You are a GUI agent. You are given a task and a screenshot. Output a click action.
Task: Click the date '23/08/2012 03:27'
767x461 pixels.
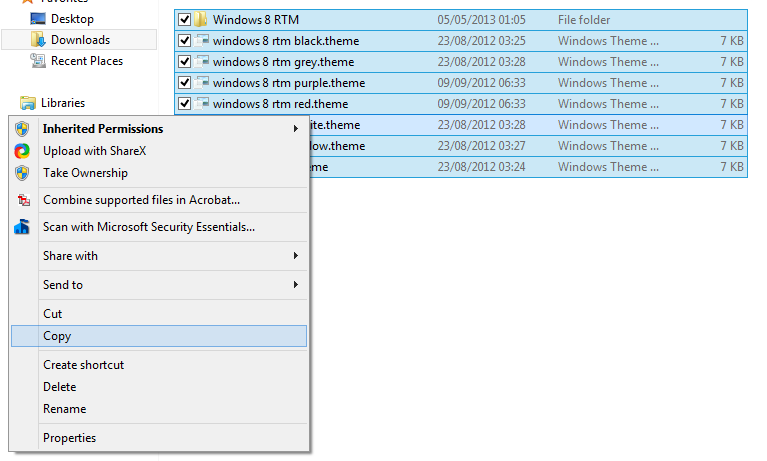pyautogui.click(x=481, y=146)
